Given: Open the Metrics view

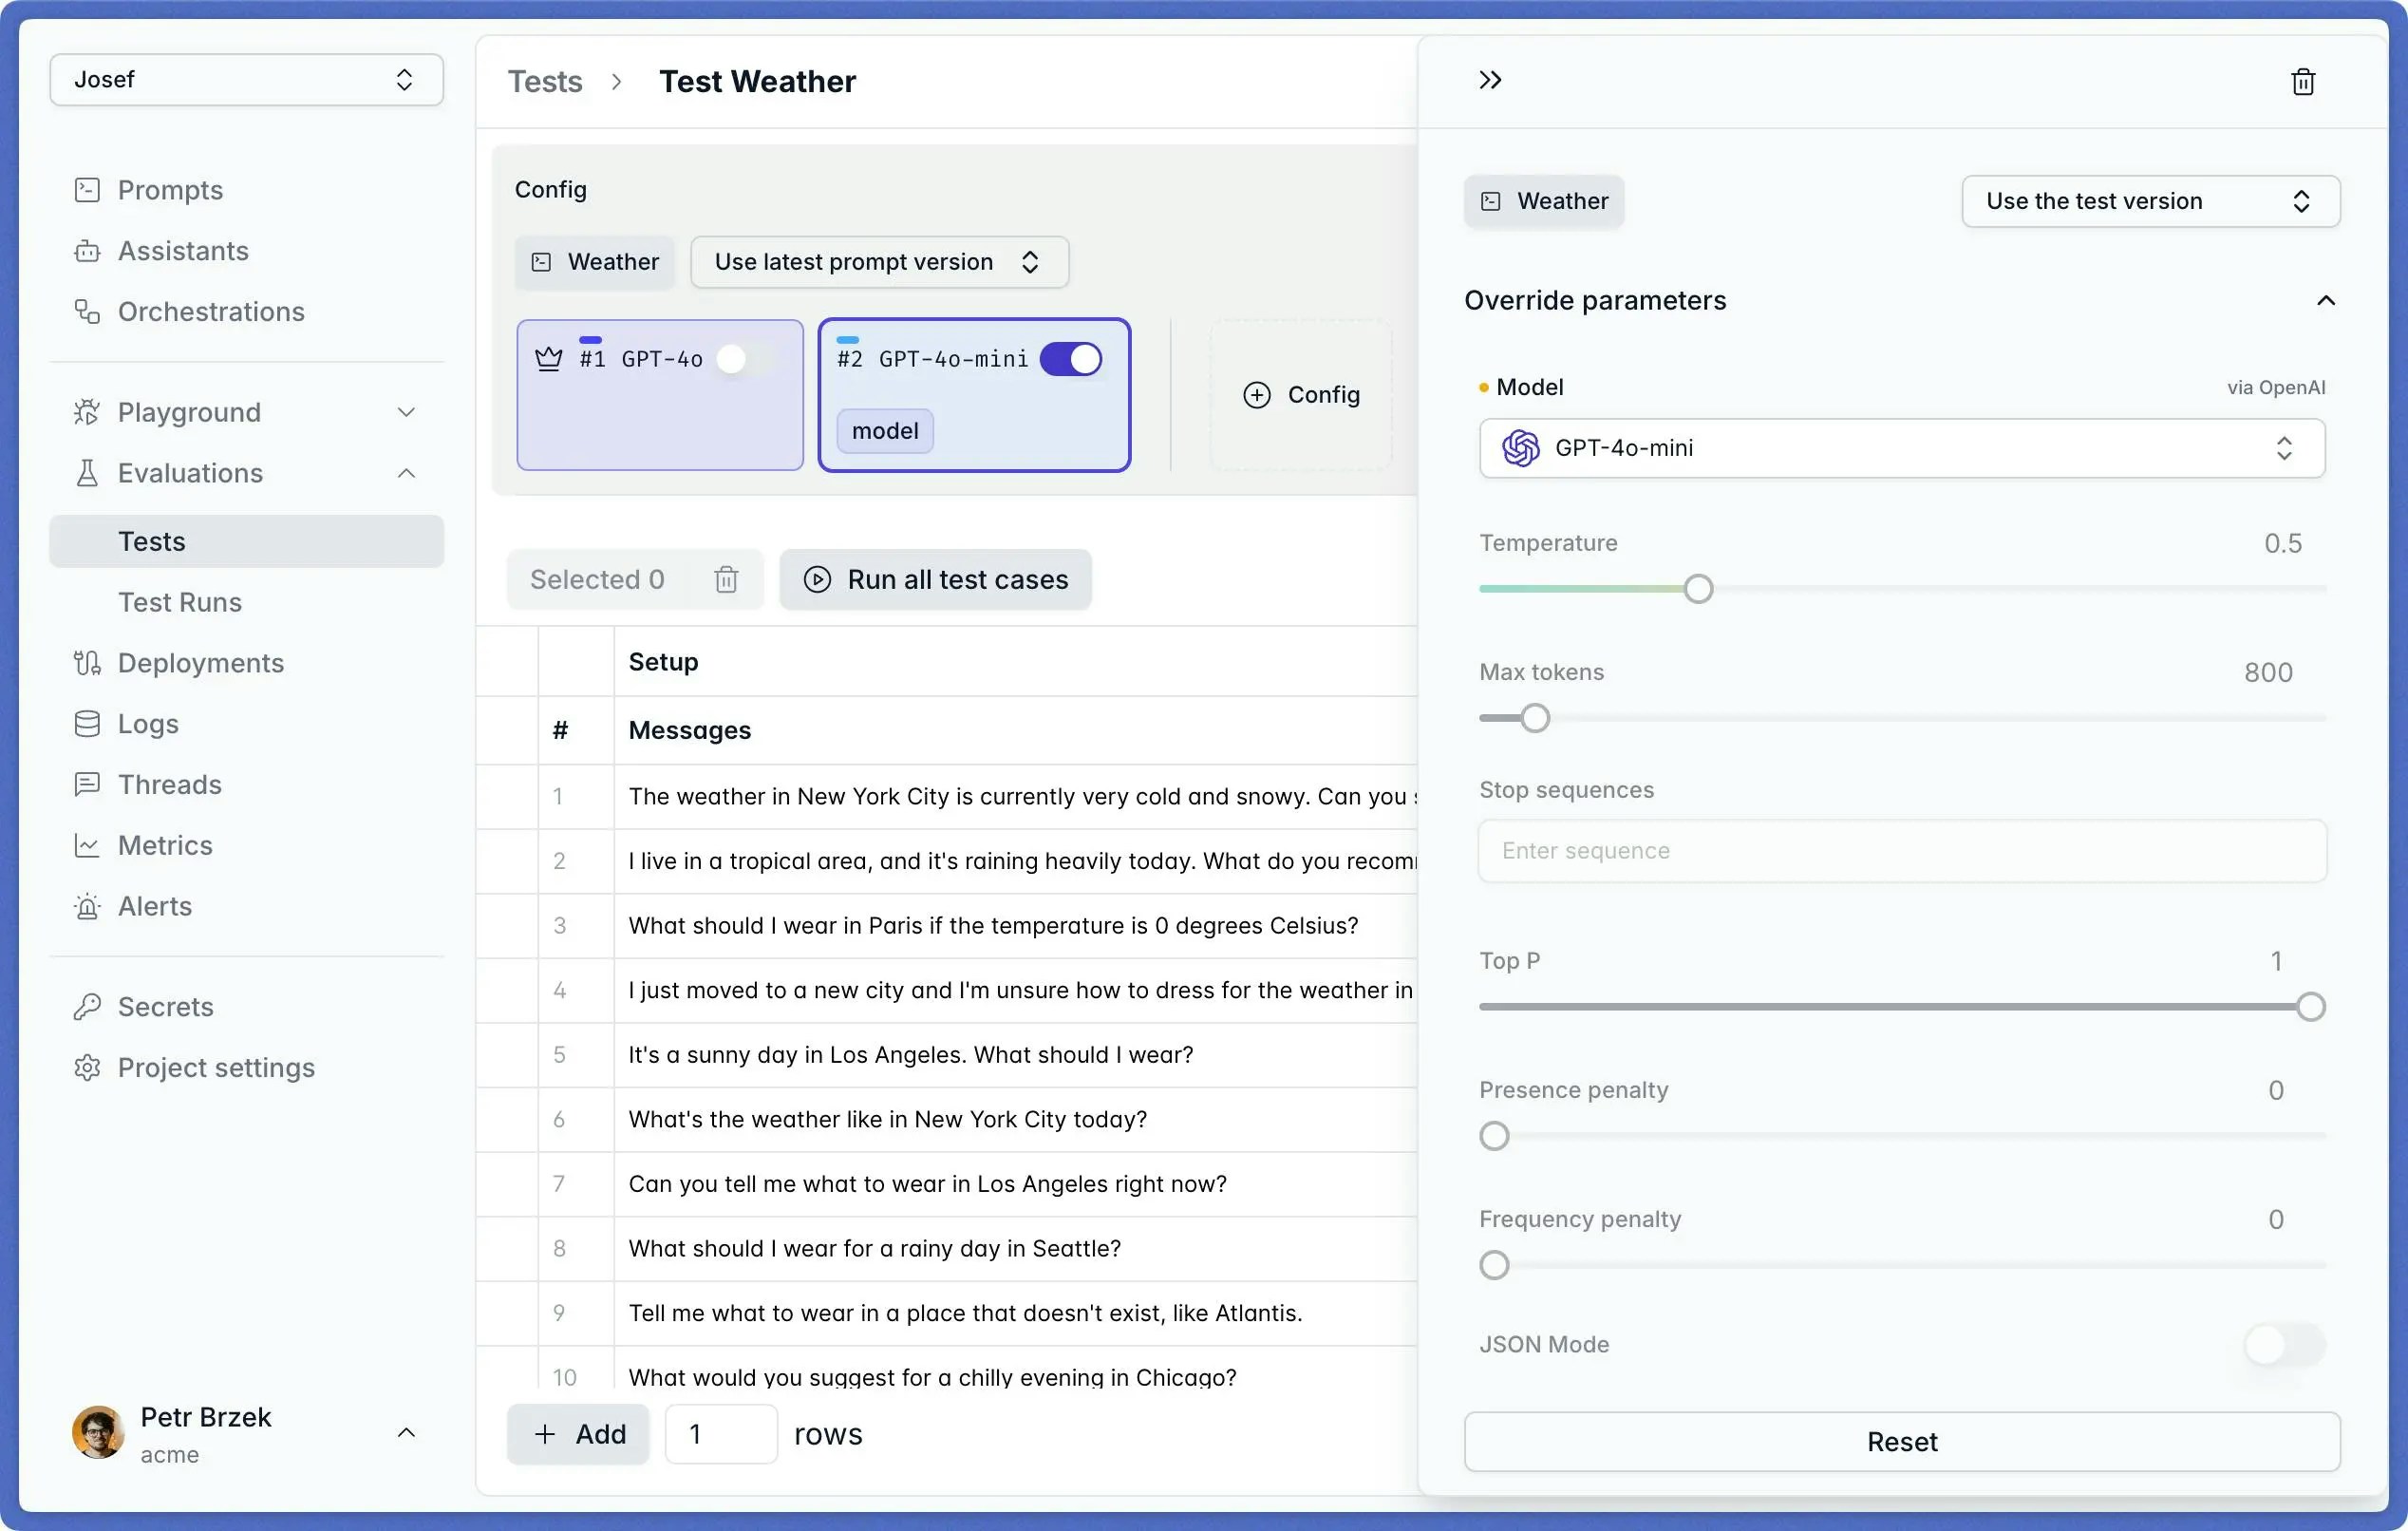Looking at the screenshot, I should pos(165,845).
